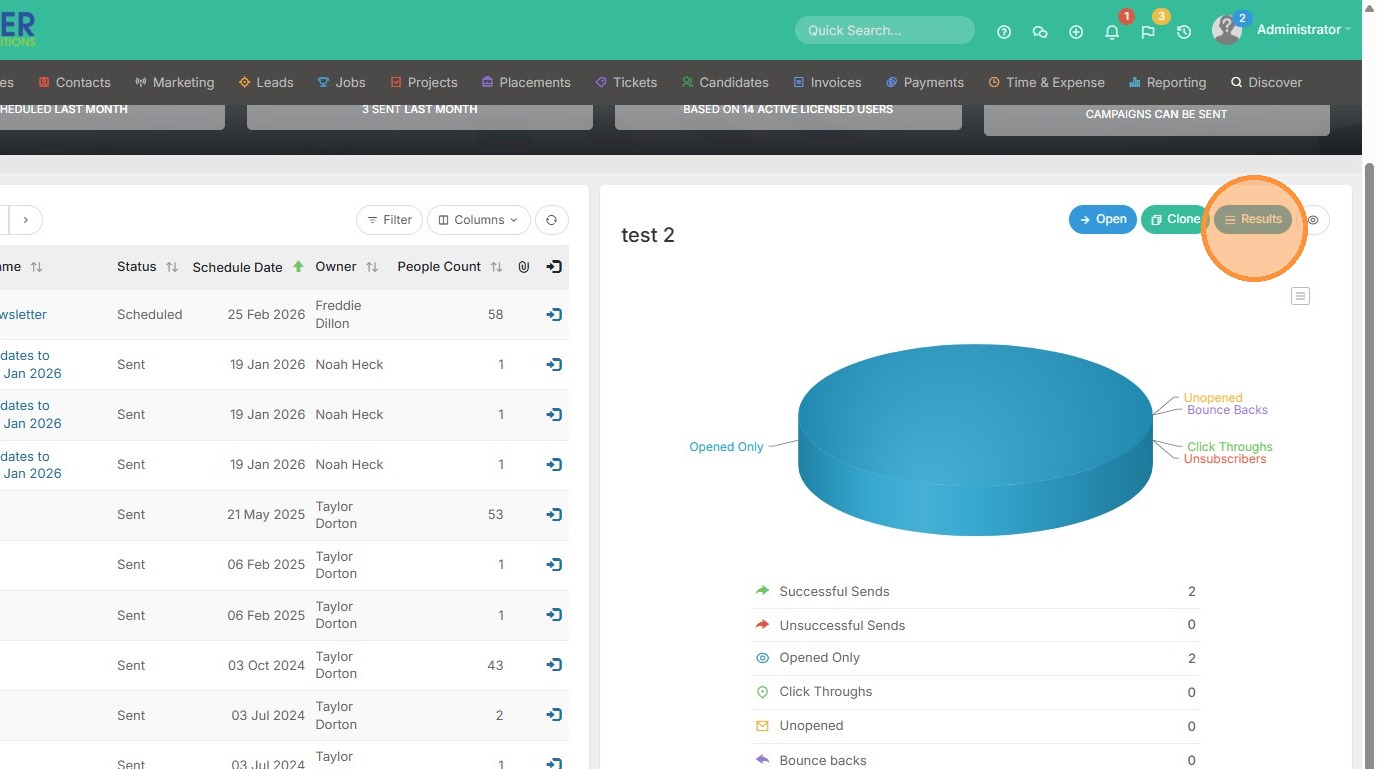This screenshot has width=1377, height=769.
Task: Click the Click Throughs pie chart label
Action: coord(1230,447)
